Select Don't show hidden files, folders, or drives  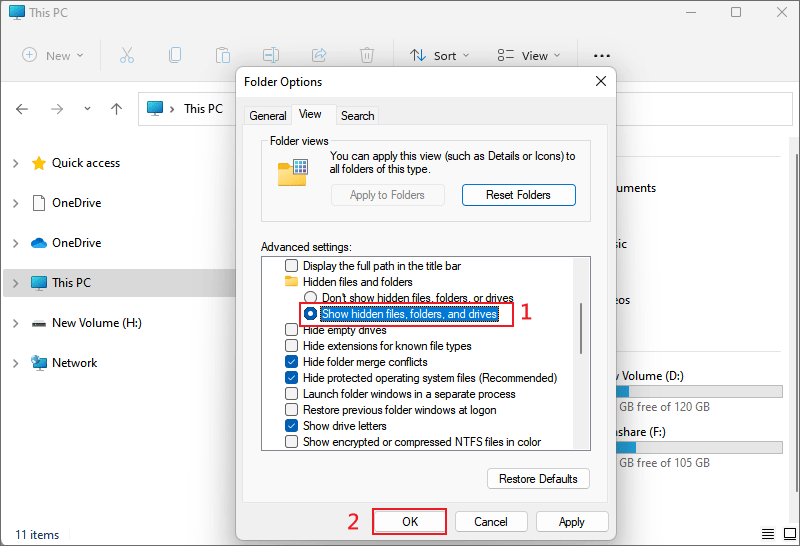pos(310,297)
